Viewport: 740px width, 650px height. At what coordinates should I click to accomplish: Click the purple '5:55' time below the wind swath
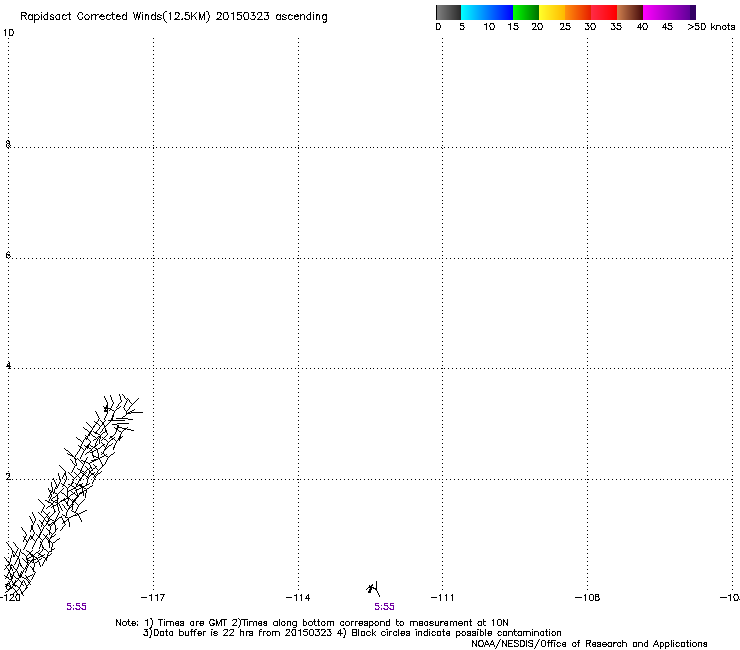76,607
